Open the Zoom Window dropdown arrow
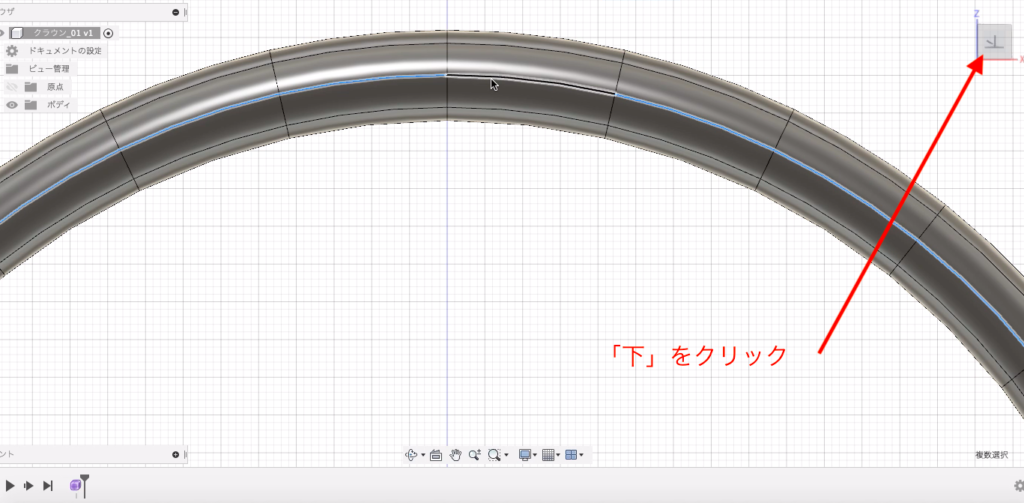The image size is (1024, 503). pyautogui.click(x=506, y=456)
